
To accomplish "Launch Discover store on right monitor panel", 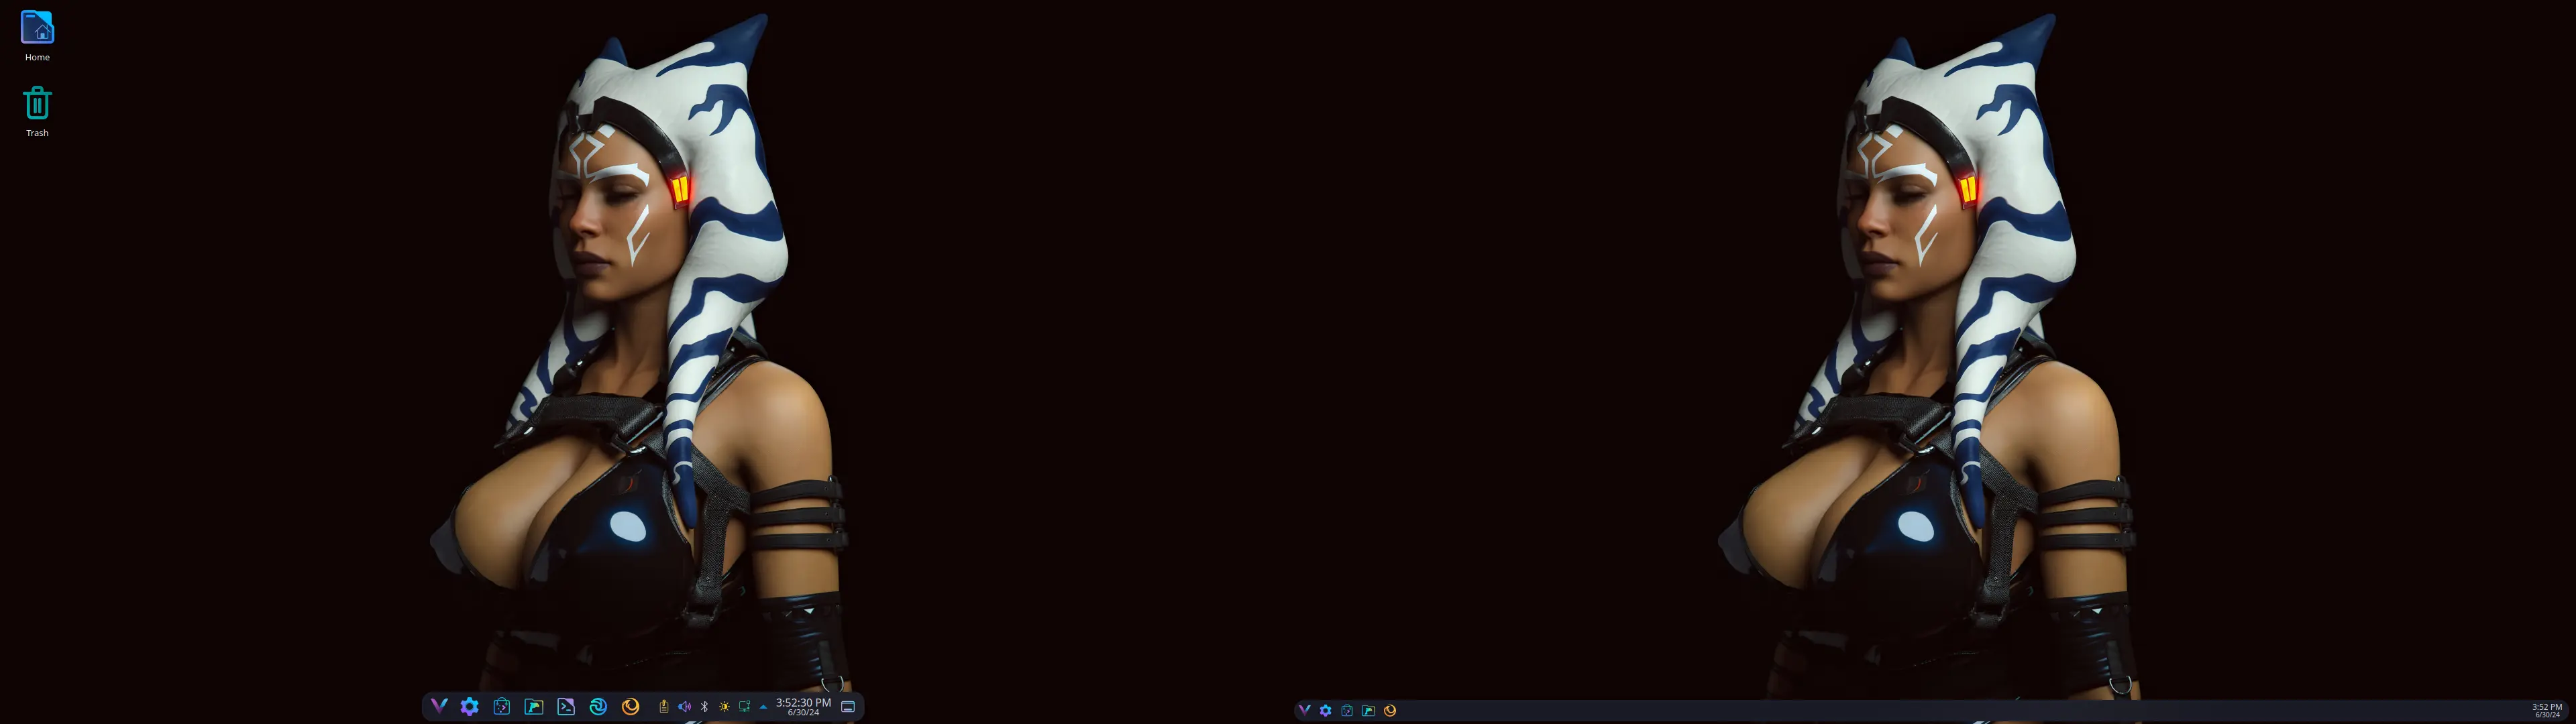I will coord(1347,710).
